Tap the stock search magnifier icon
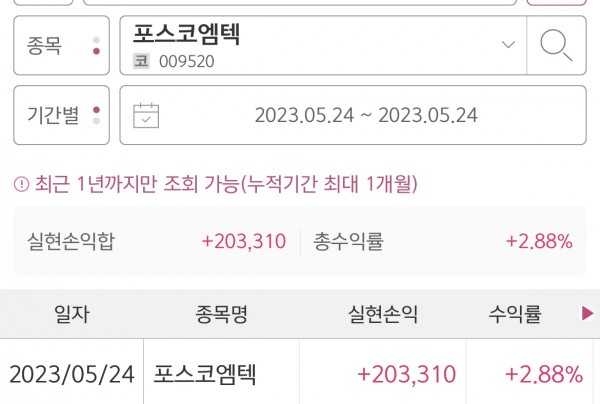 [x=555, y=45]
